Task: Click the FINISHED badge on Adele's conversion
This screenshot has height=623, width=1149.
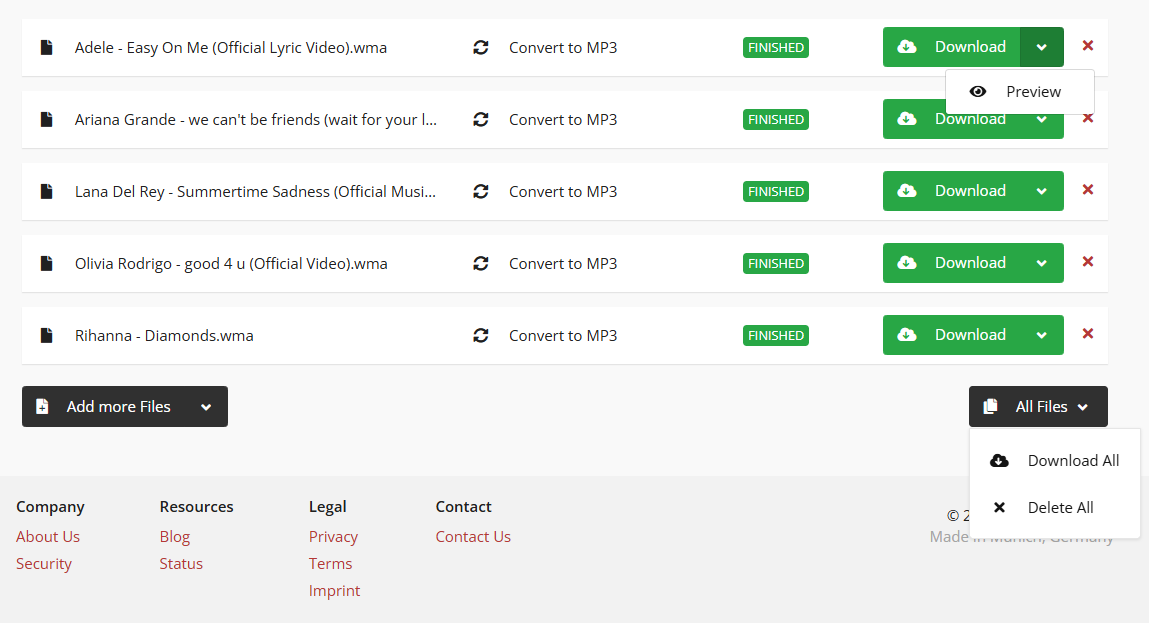Action: pos(775,47)
